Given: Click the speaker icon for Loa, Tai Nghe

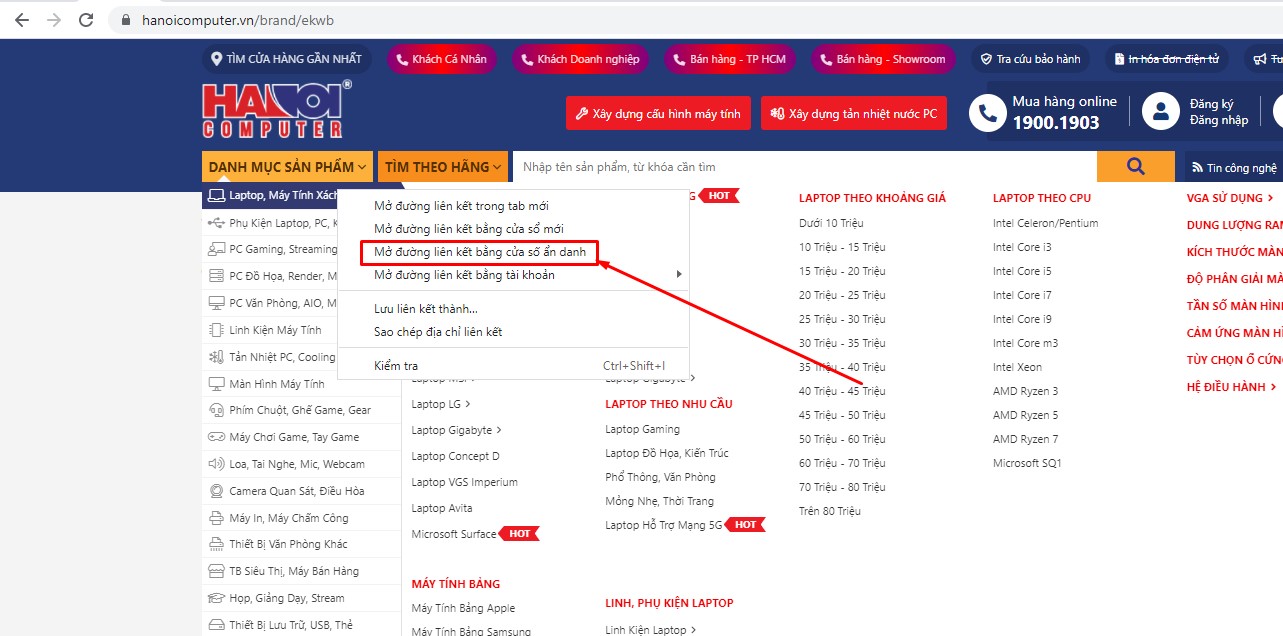Looking at the screenshot, I should click(215, 464).
